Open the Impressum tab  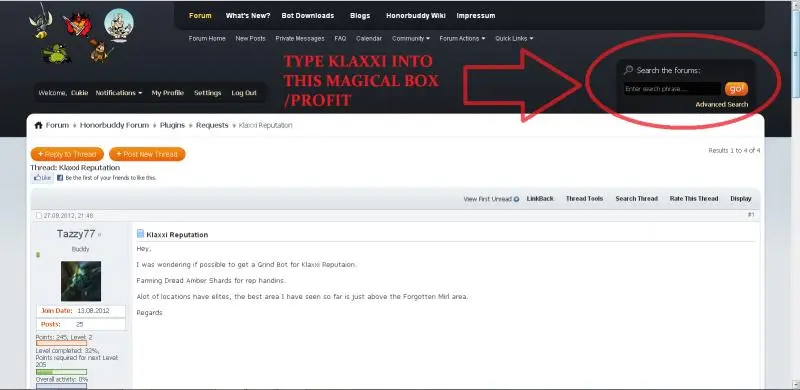tap(476, 15)
